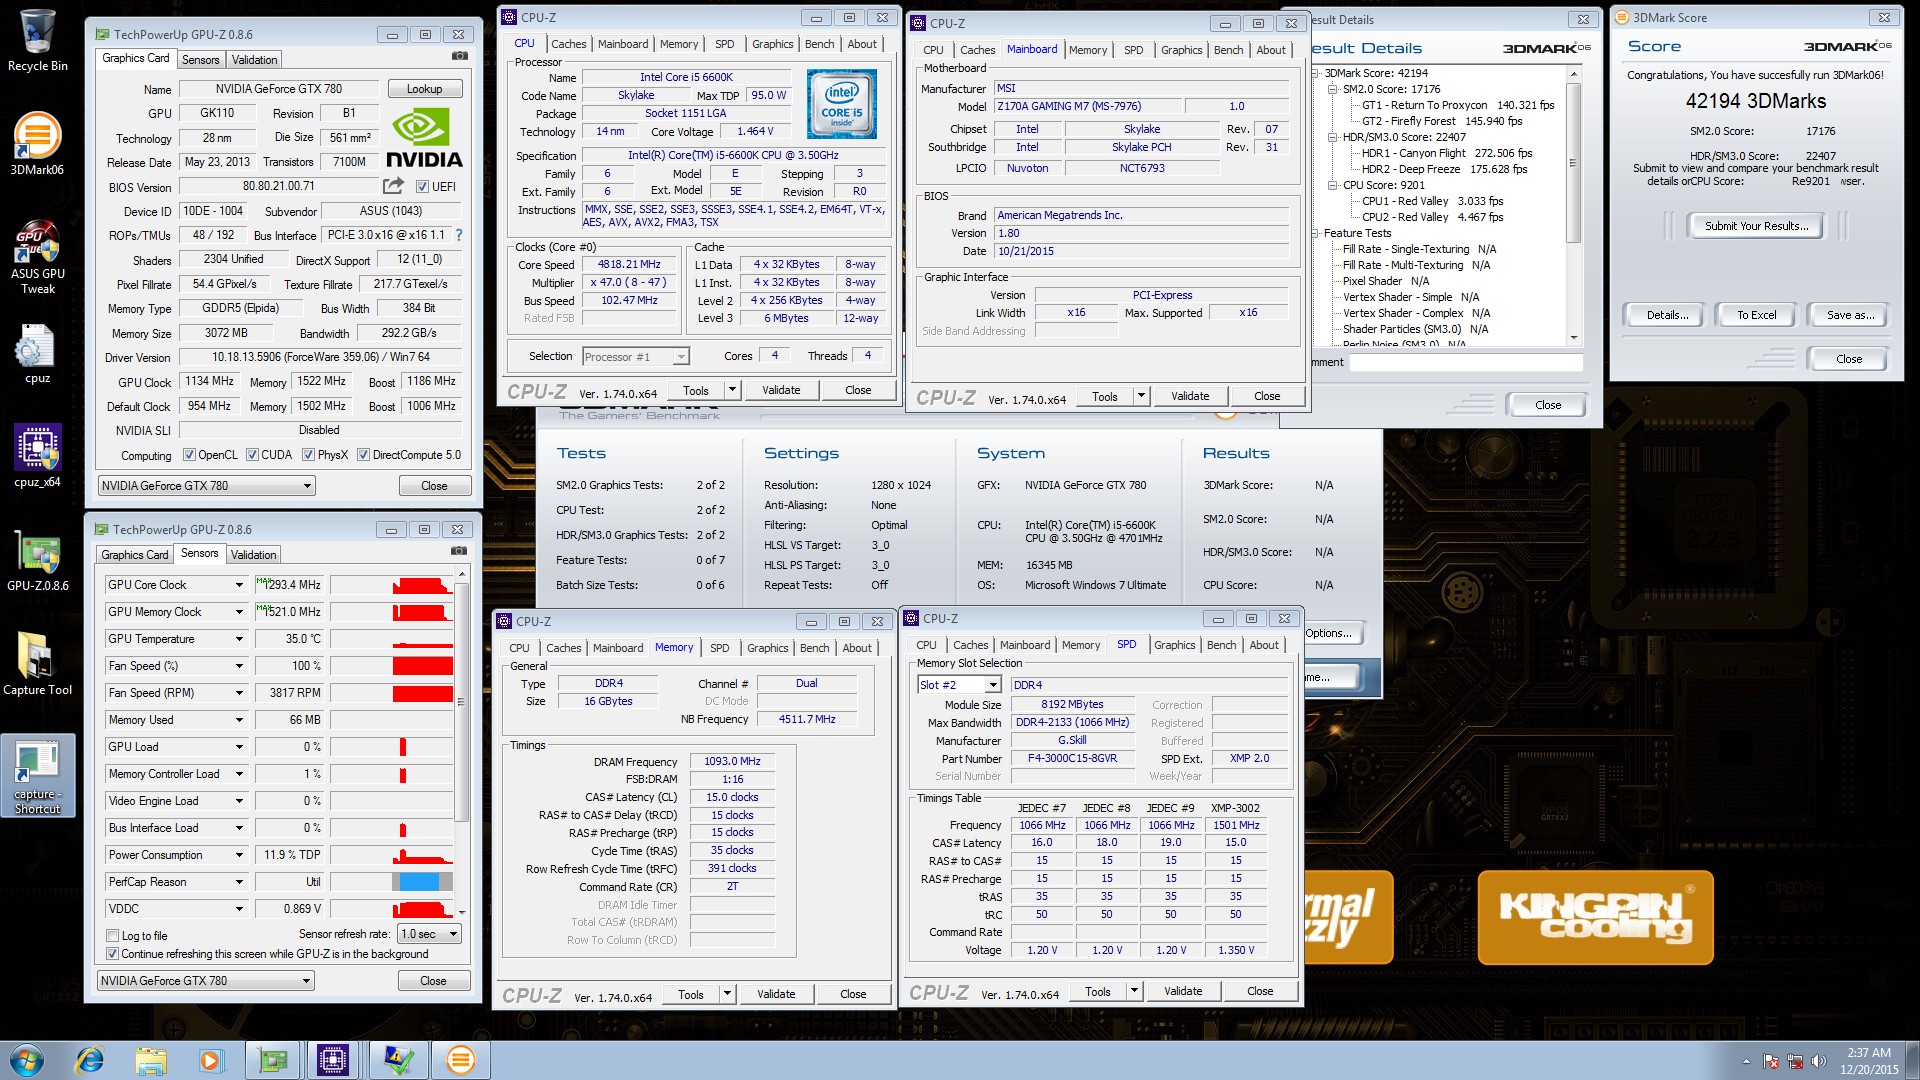Launch ASUS GPU Tweak desktop icon
This screenshot has width=1920, height=1080.
37,257
